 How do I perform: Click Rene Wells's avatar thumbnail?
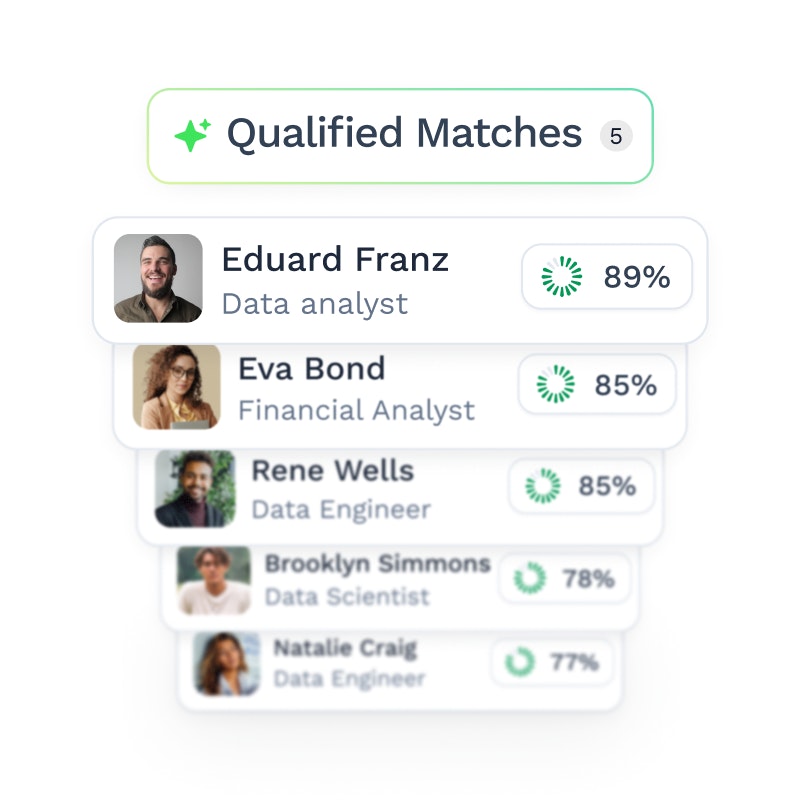(195, 488)
